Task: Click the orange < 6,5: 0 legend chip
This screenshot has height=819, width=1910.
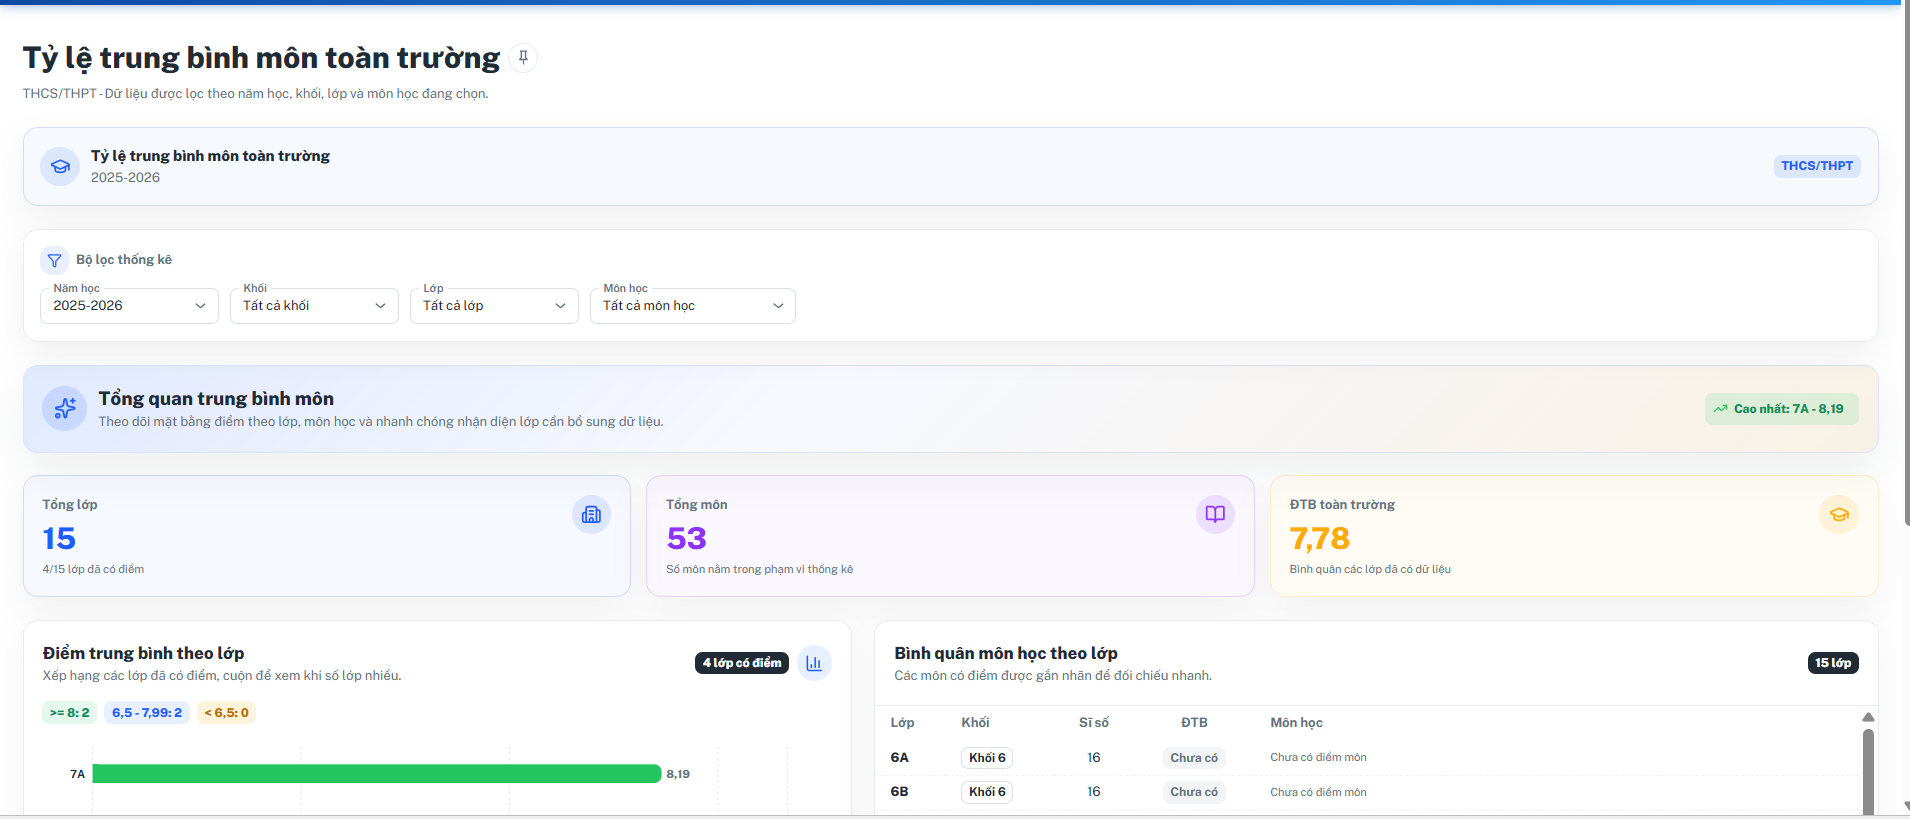Action: click(227, 713)
